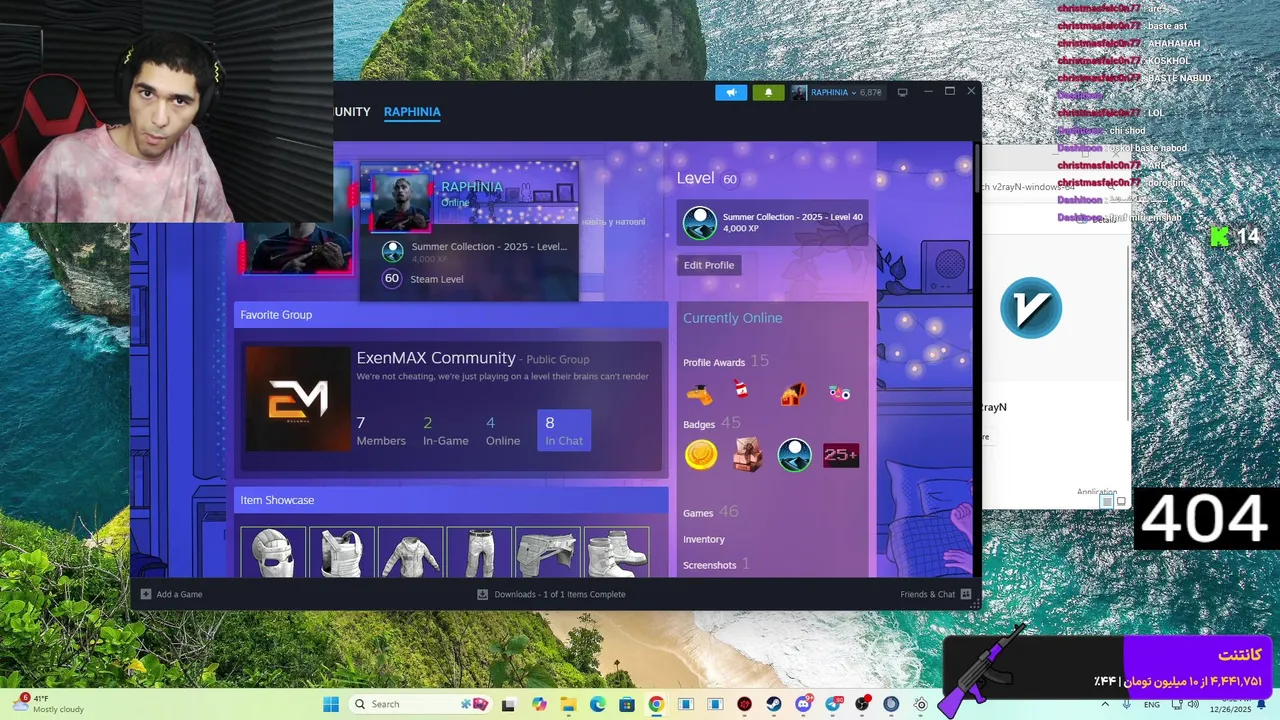Enter Steam Big Picture mode icon
This screenshot has height=720, width=1280.
coord(902,92)
